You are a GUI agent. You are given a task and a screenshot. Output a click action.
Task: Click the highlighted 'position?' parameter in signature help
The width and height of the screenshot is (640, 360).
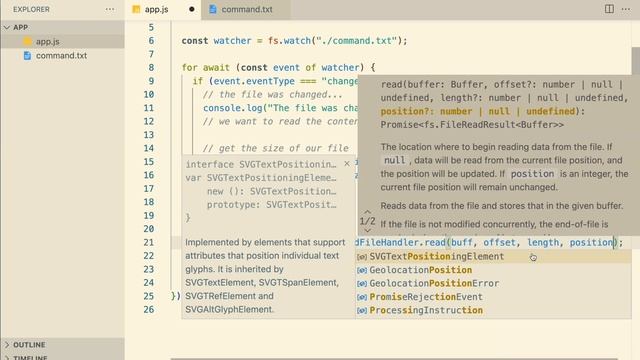pyautogui.click(x=478, y=111)
